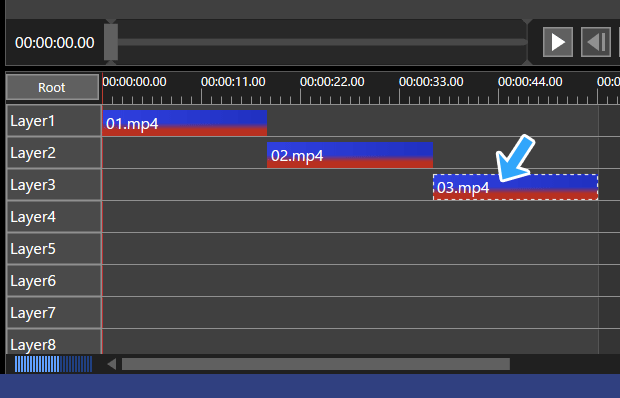620x398 pixels.
Task: Click the horizontal timeline scrollbar thumb
Action: pyautogui.click(x=316, y=364)
